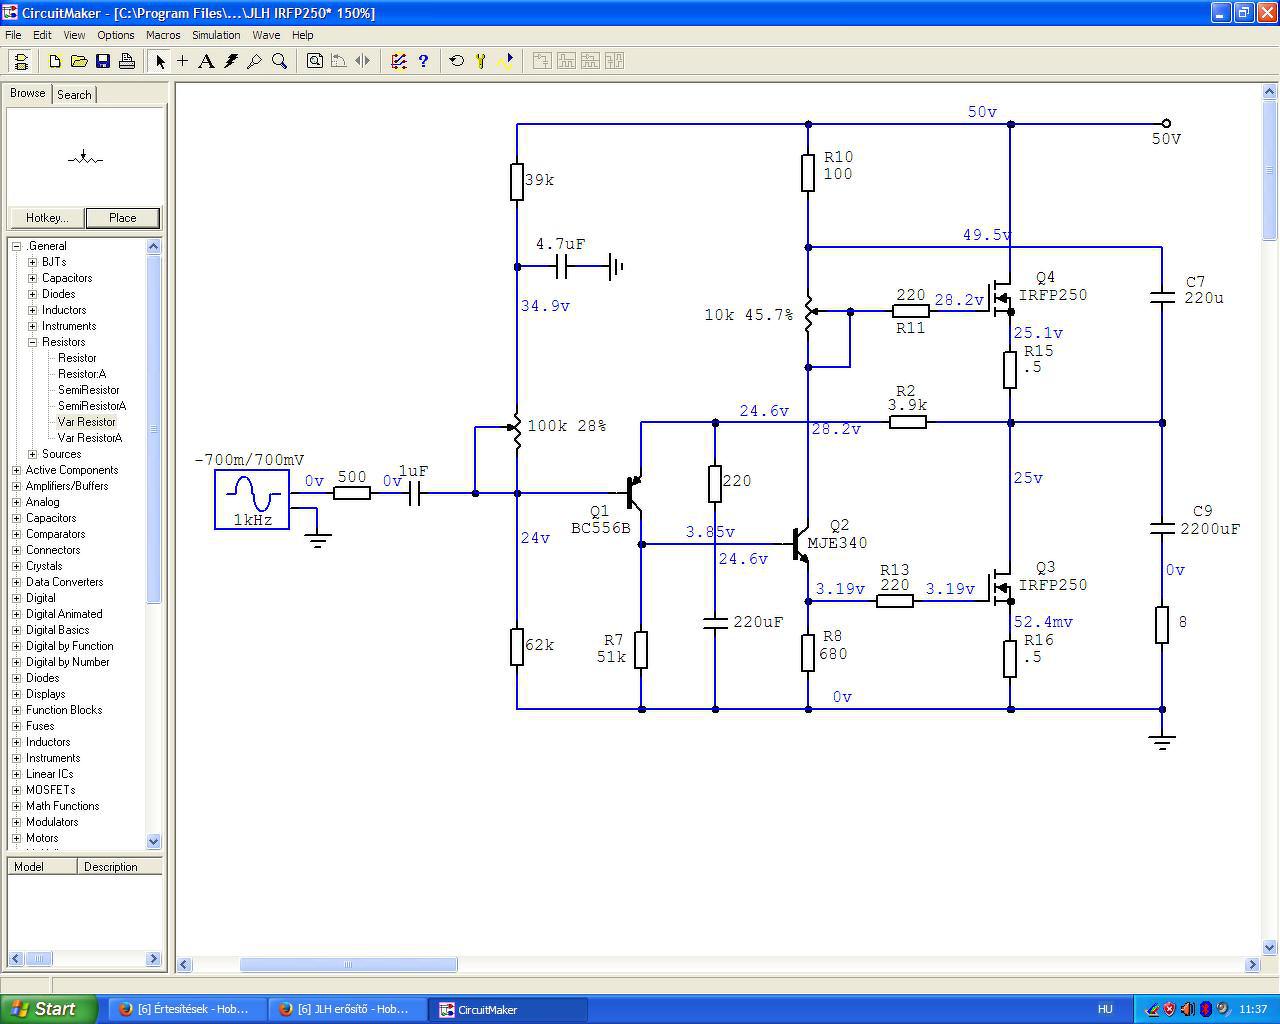Click the blue question mark Help icon
This screenshot has height=1024, width=1280.
(x=424, y=61)
